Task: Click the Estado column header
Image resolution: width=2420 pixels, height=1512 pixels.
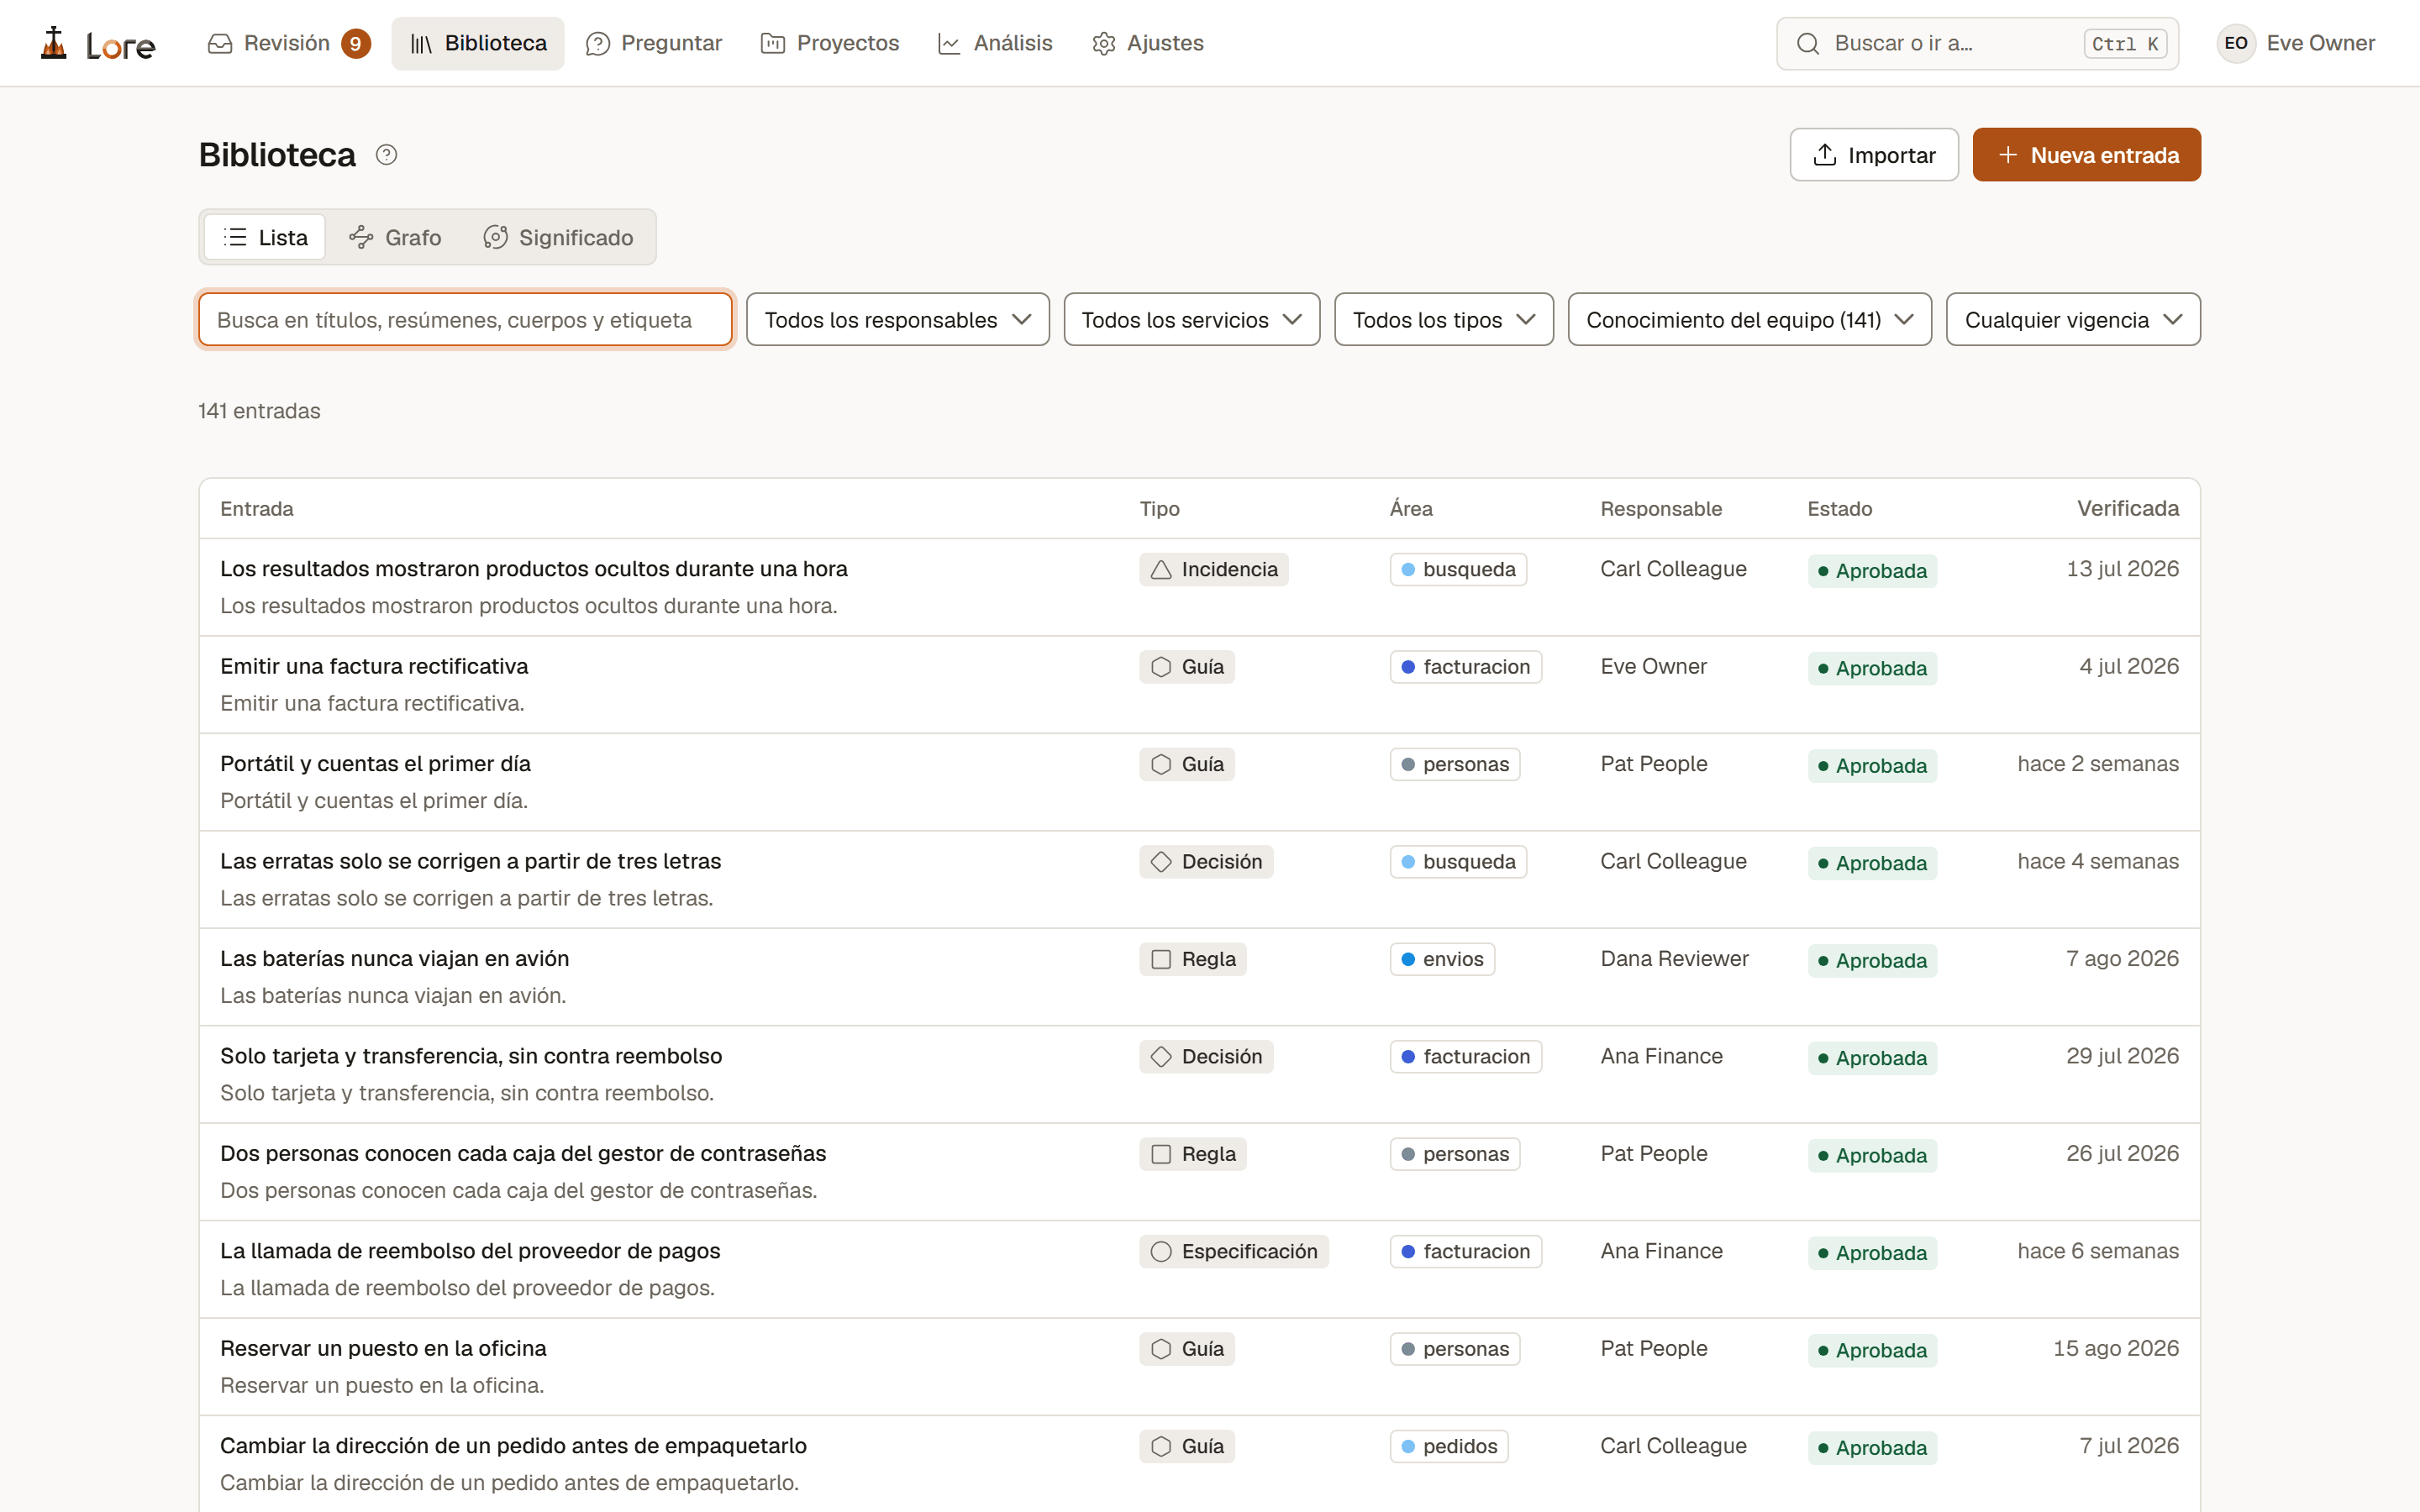Action: [x=1839, y=508]
